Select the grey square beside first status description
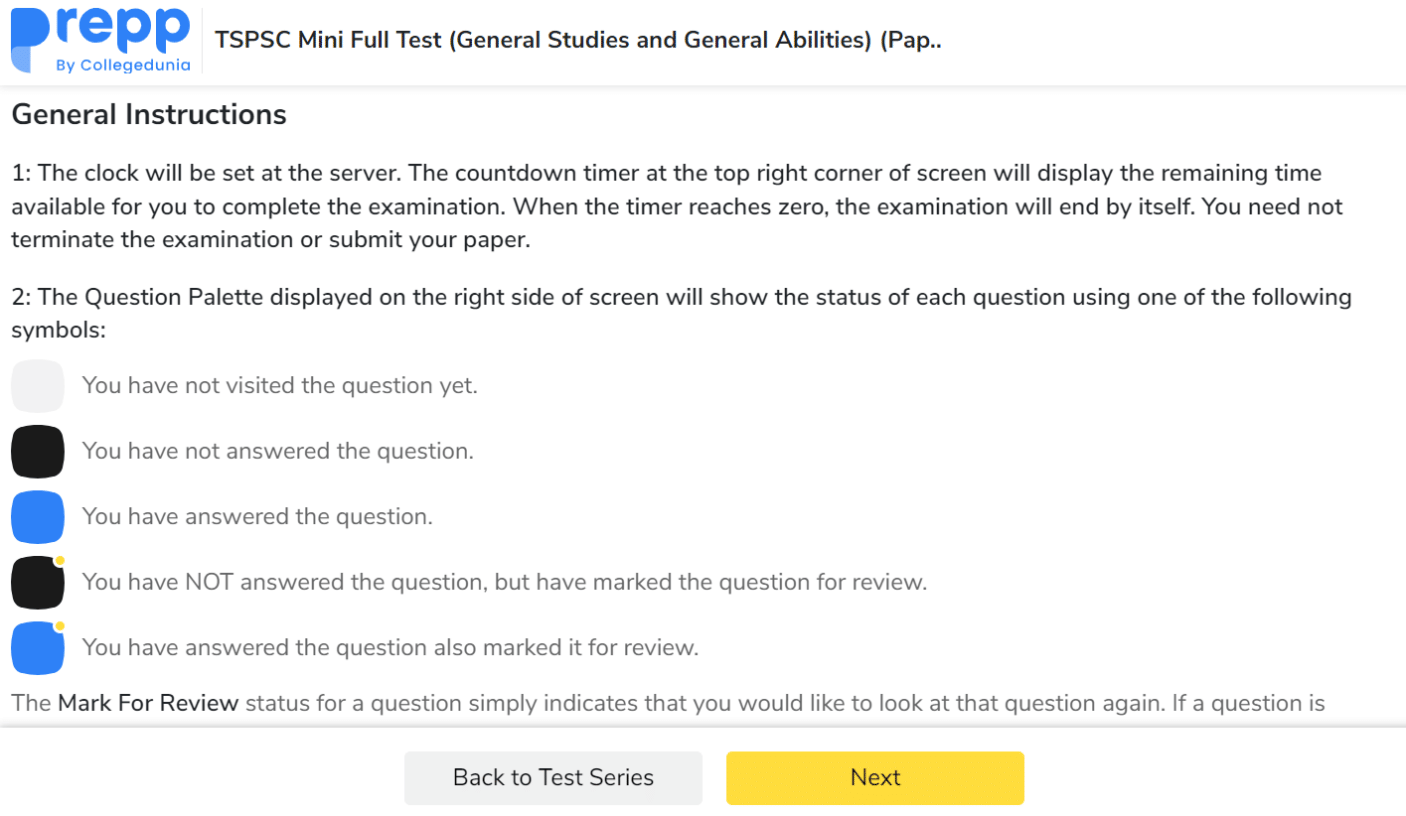This screenshot has width=1406, height=816. [x=36, y=385]
